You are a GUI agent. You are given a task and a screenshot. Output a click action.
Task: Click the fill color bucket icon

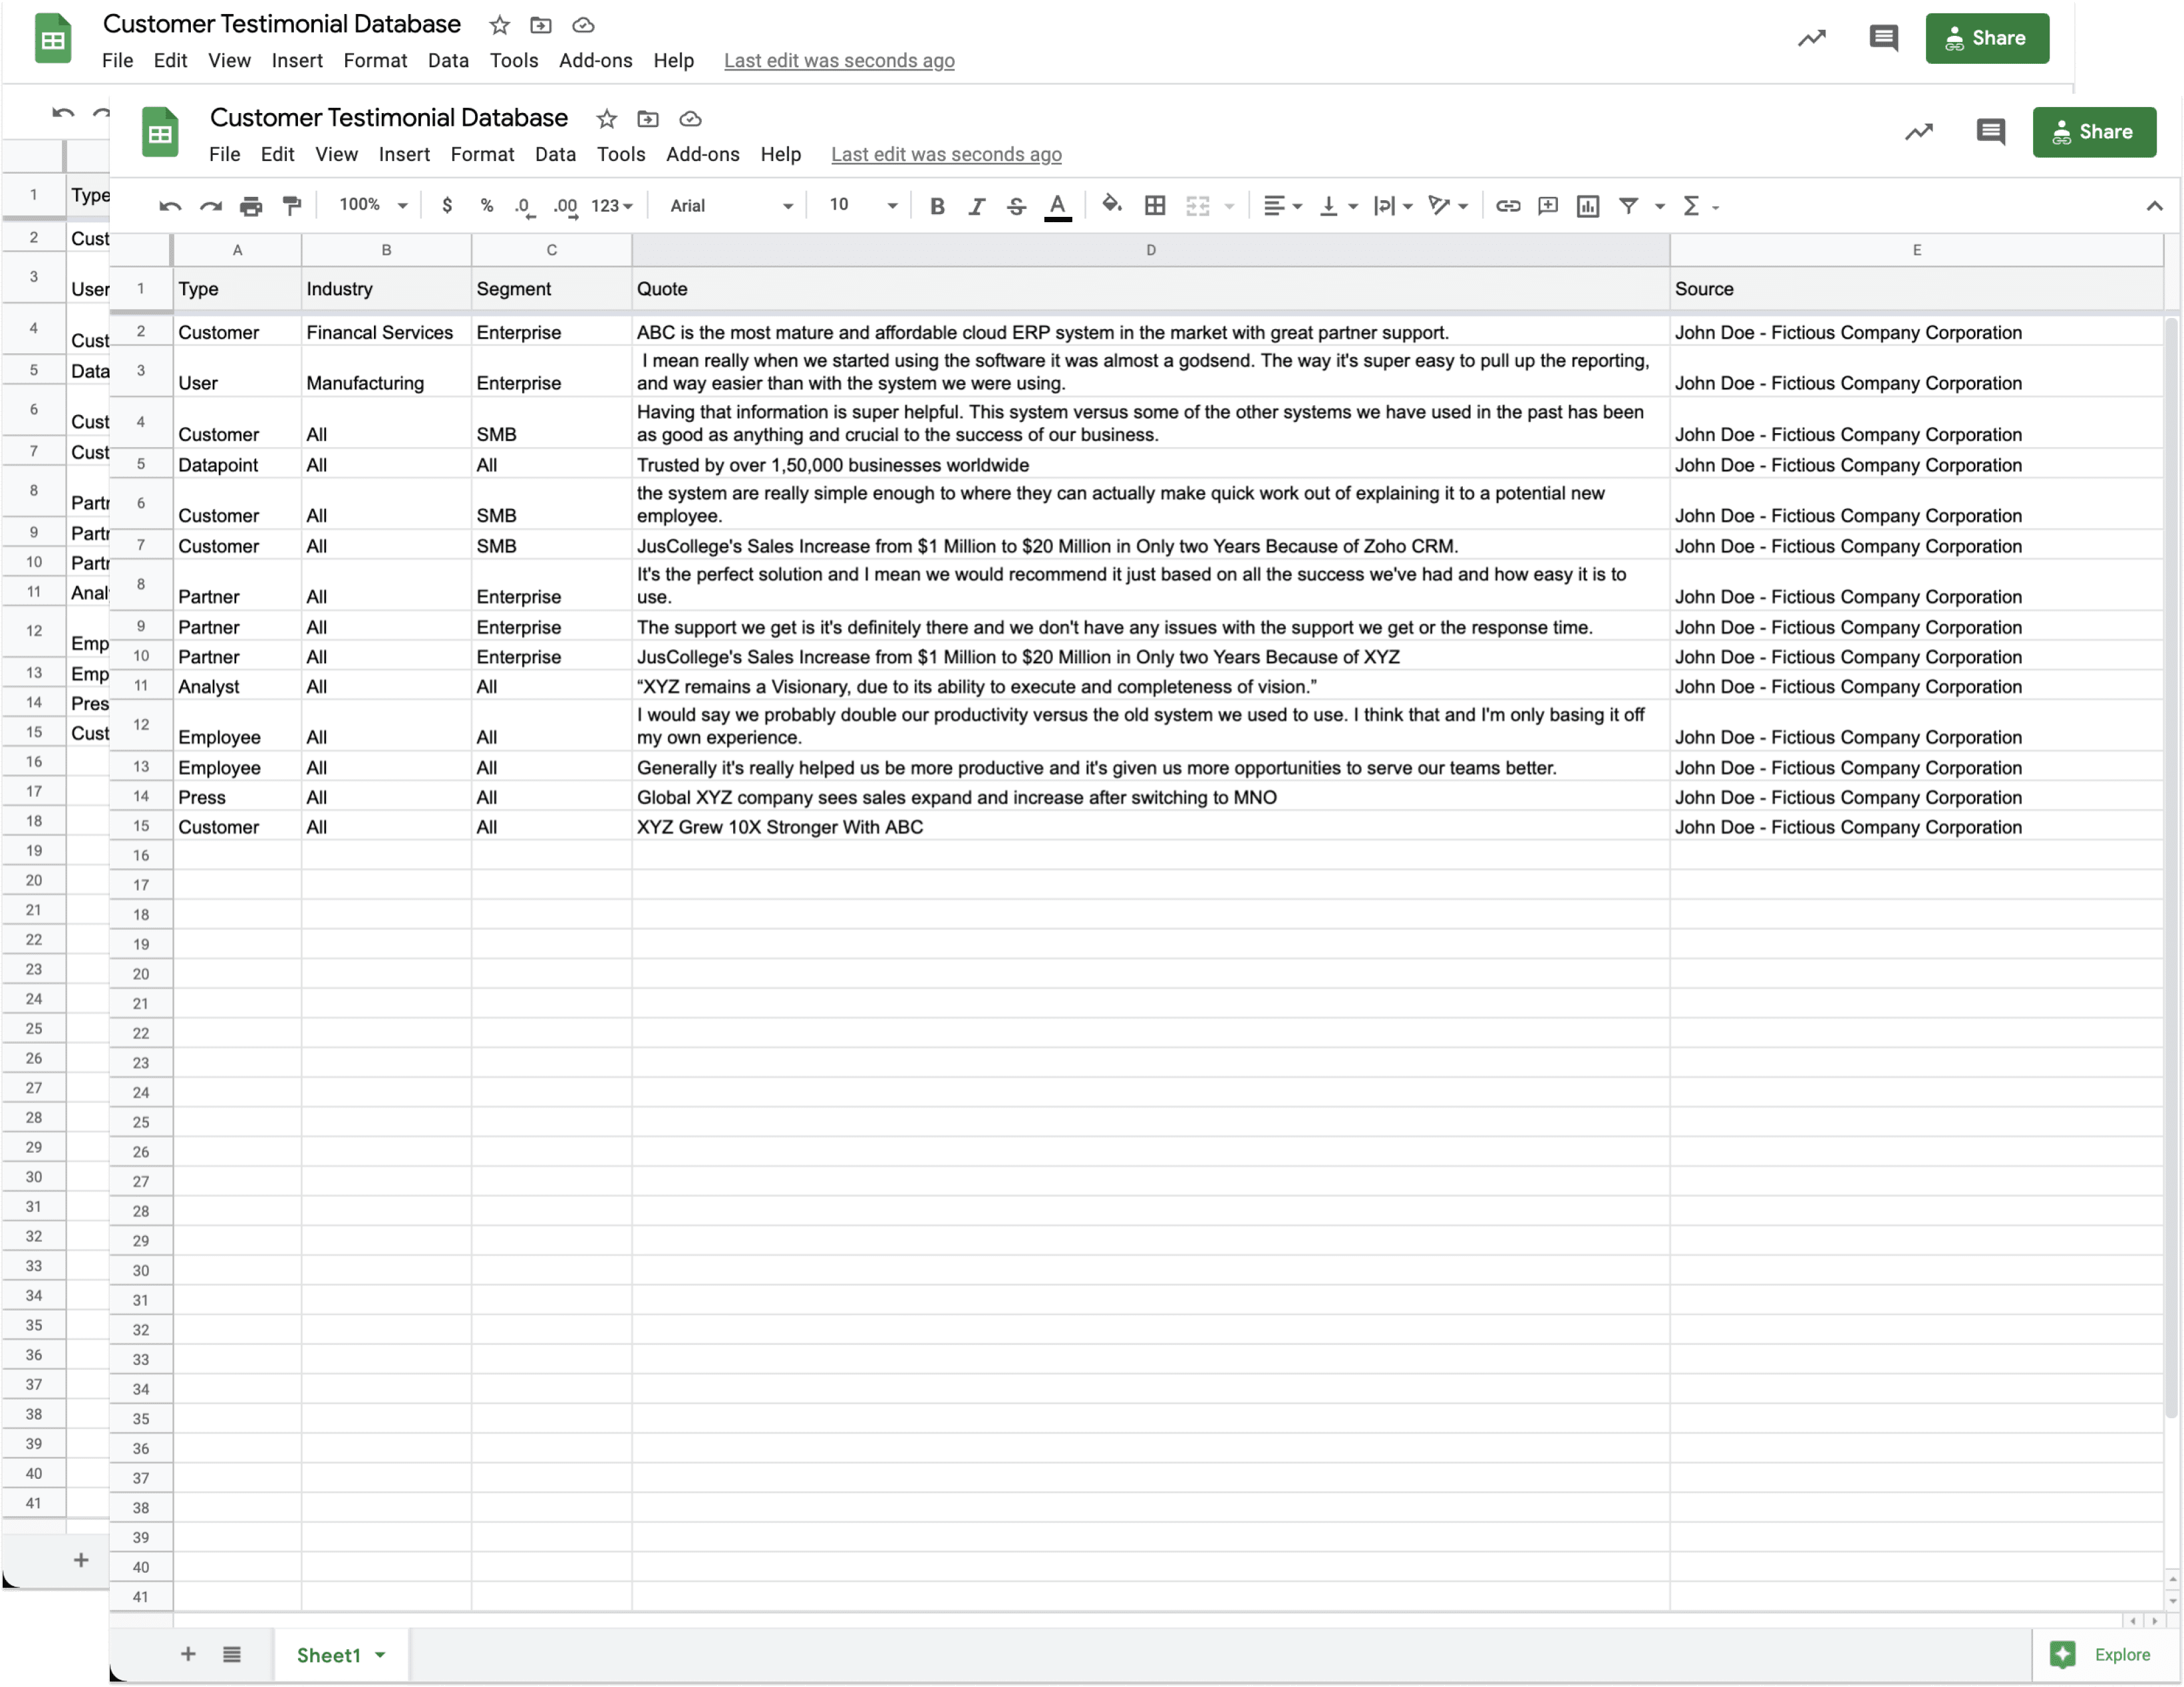point(1111,205)
